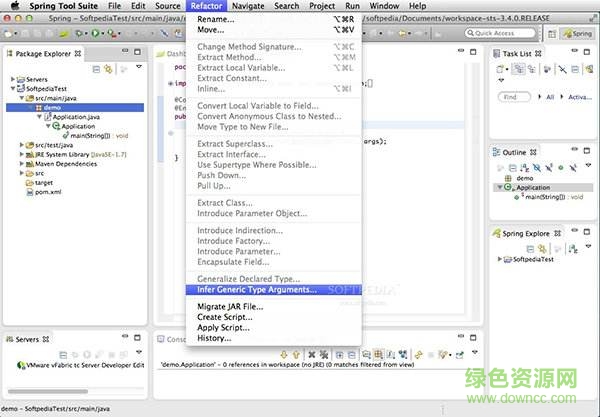Viewport: 600px width, 417px height.
Task: Toggle Hide Static members in Outline toolbar
Action: [x=549, y=168]
